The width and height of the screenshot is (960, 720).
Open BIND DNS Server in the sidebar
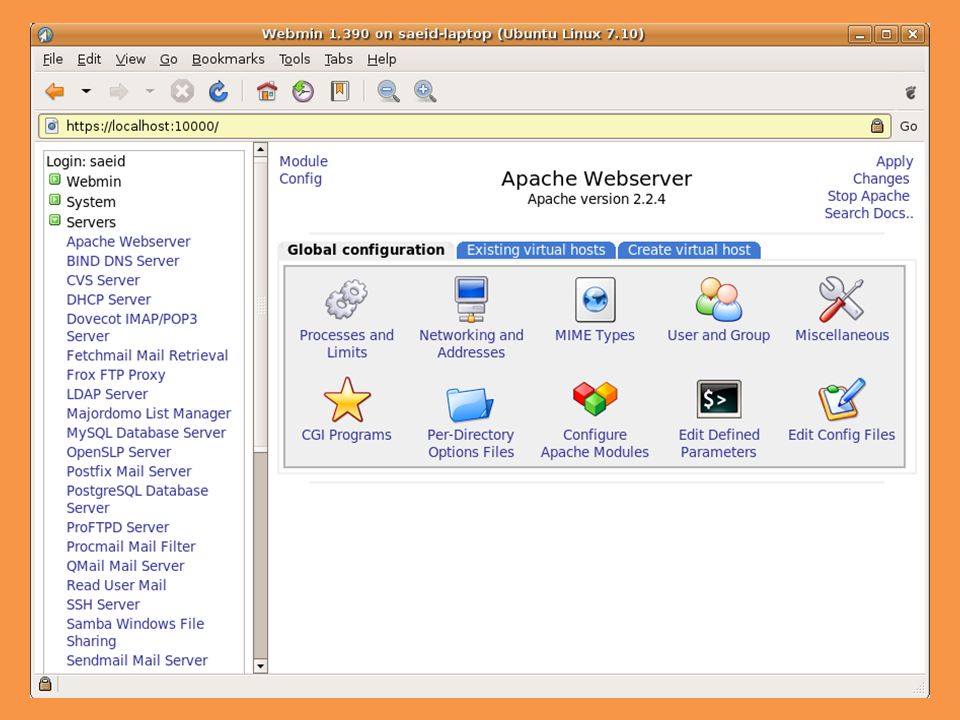point(122,261)
